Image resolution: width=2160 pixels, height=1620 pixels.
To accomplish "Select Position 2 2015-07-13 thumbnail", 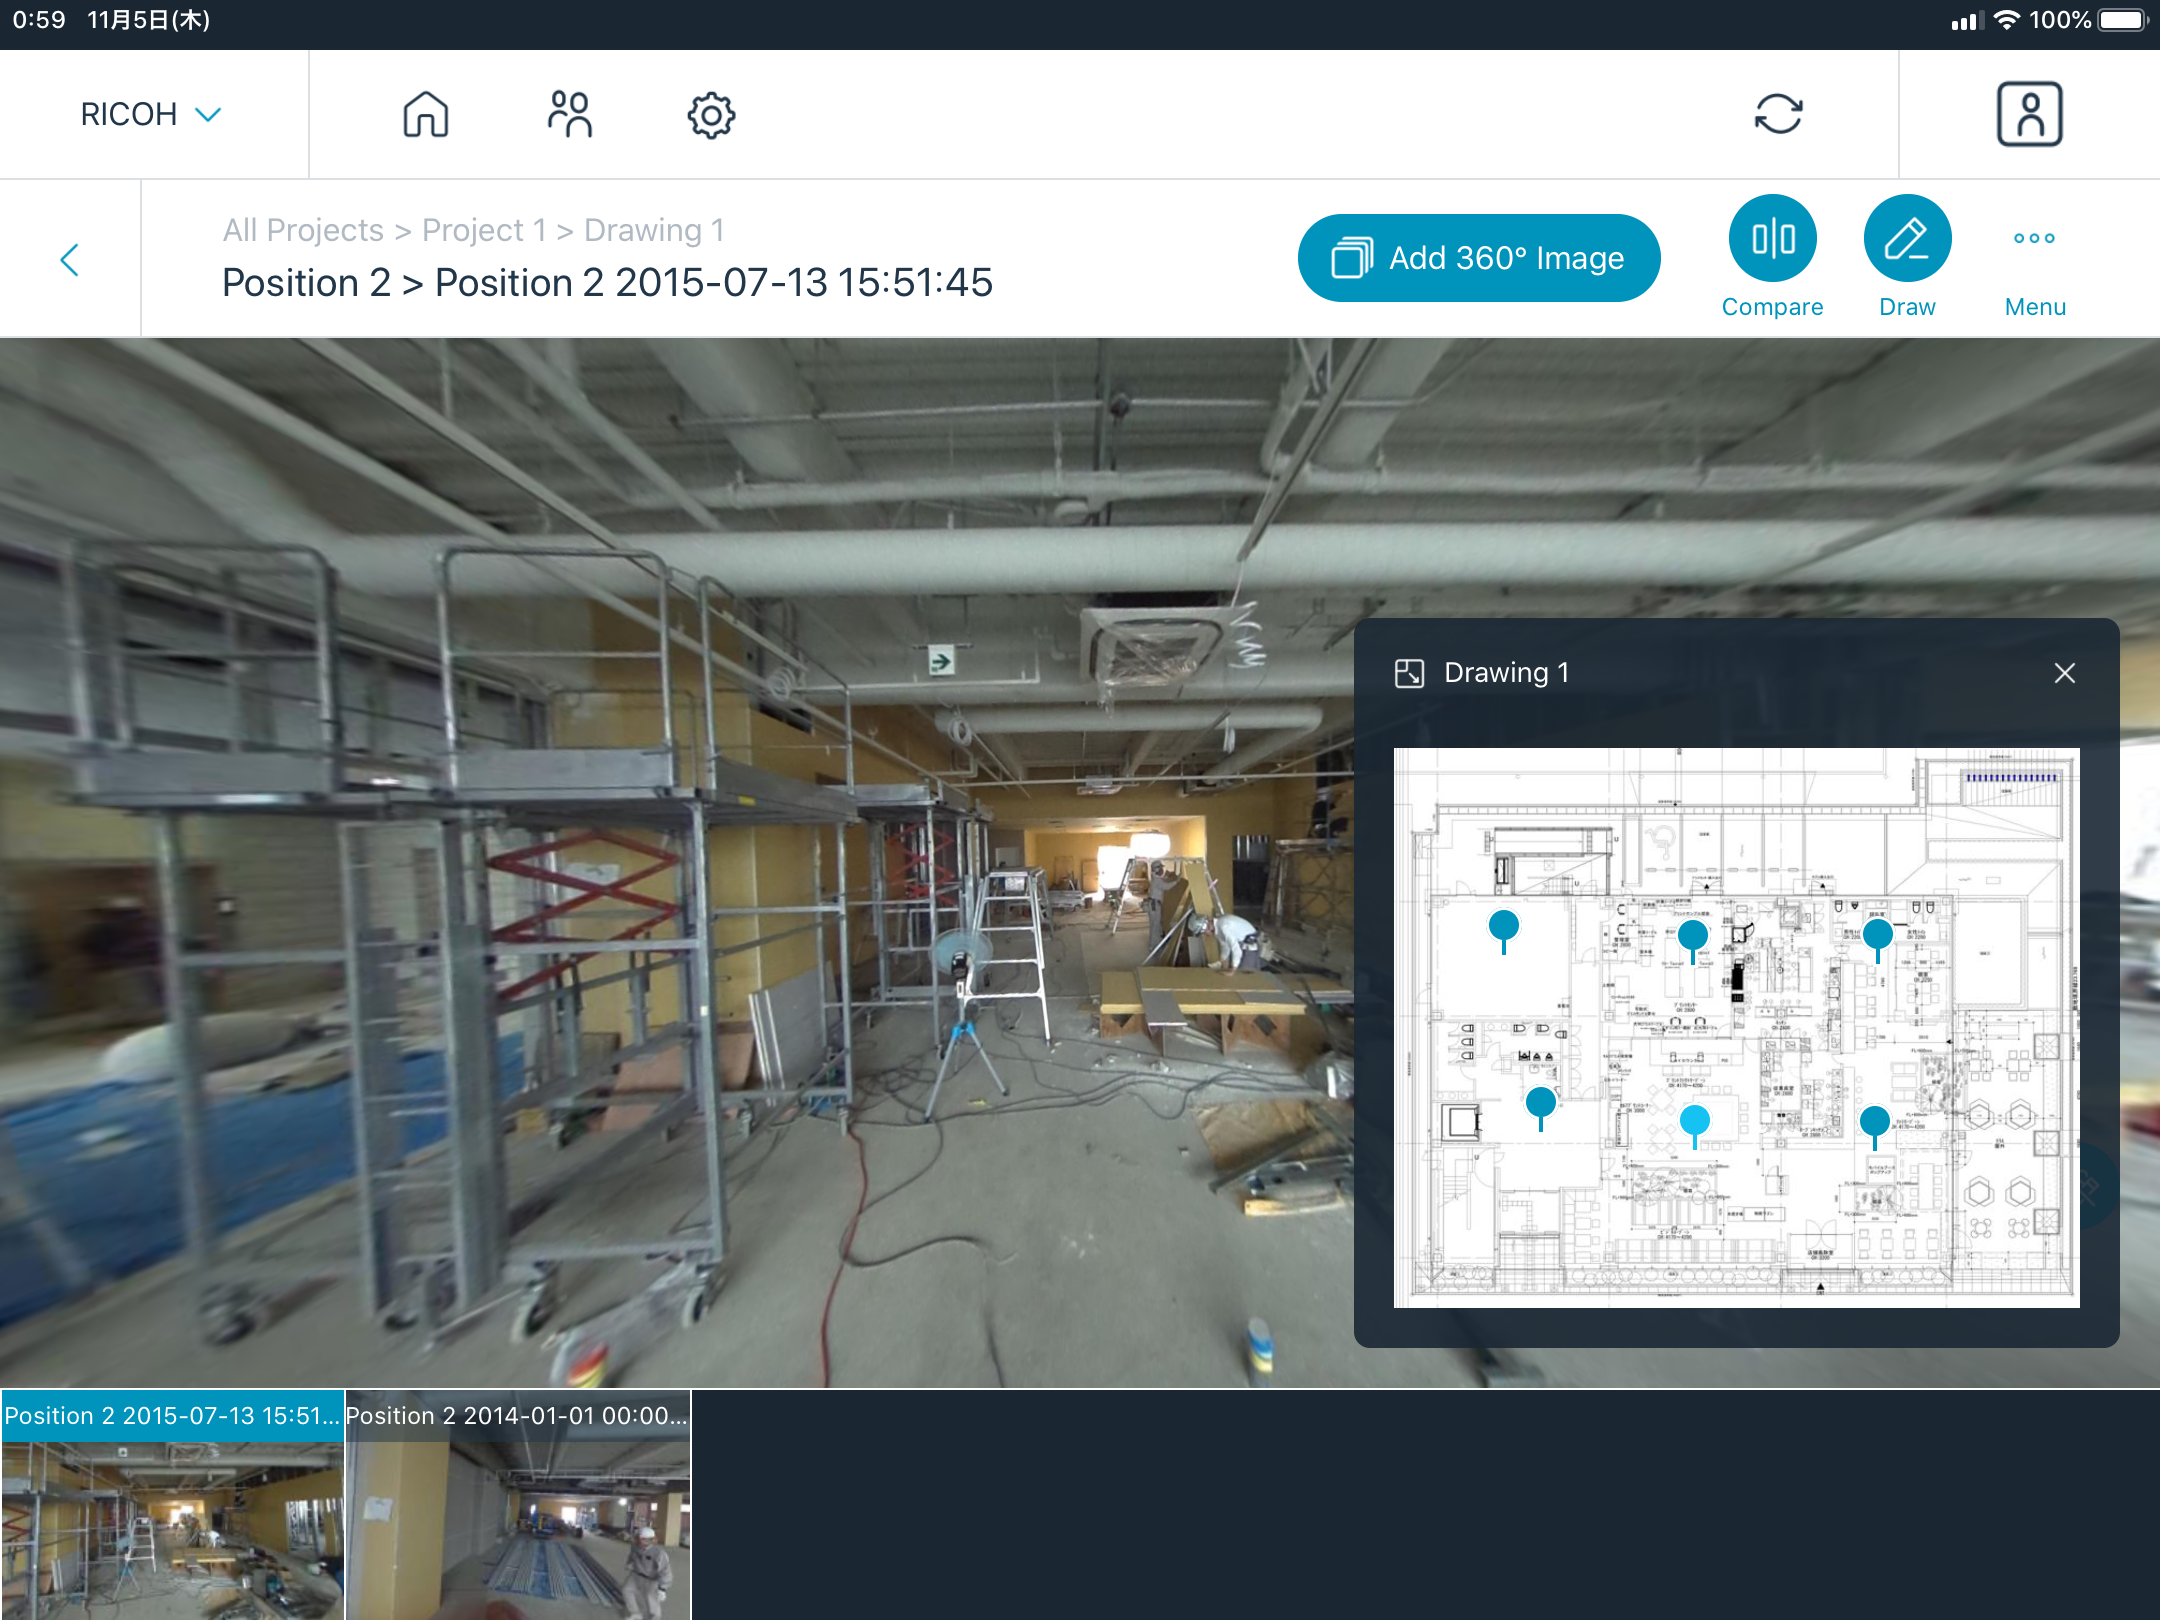I will 172,1504.
